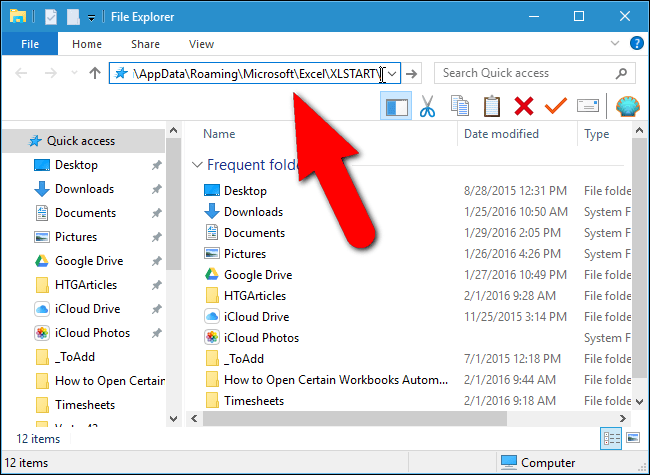Open the recent locations dropdown arrow
The width and height of the screenshot is (650, 475).
(74, 73)
